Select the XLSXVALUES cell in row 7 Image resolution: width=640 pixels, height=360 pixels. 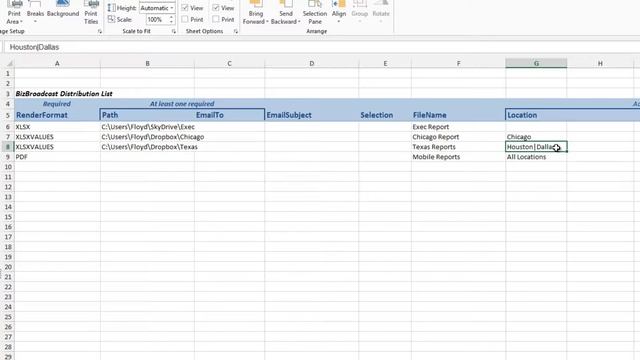point(57,137)
